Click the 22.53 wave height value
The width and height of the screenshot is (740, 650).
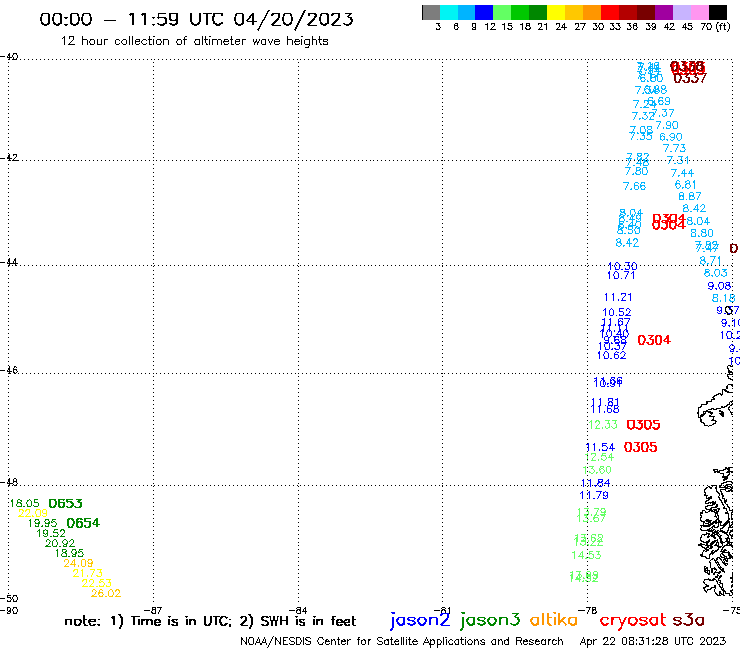[x=97, y=583]
